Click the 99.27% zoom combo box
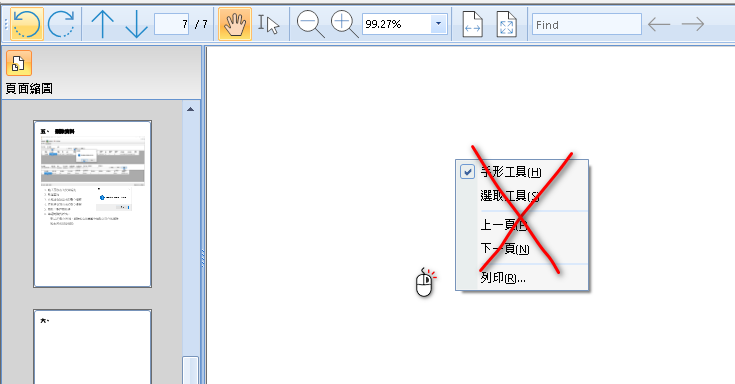 [405, 24]
